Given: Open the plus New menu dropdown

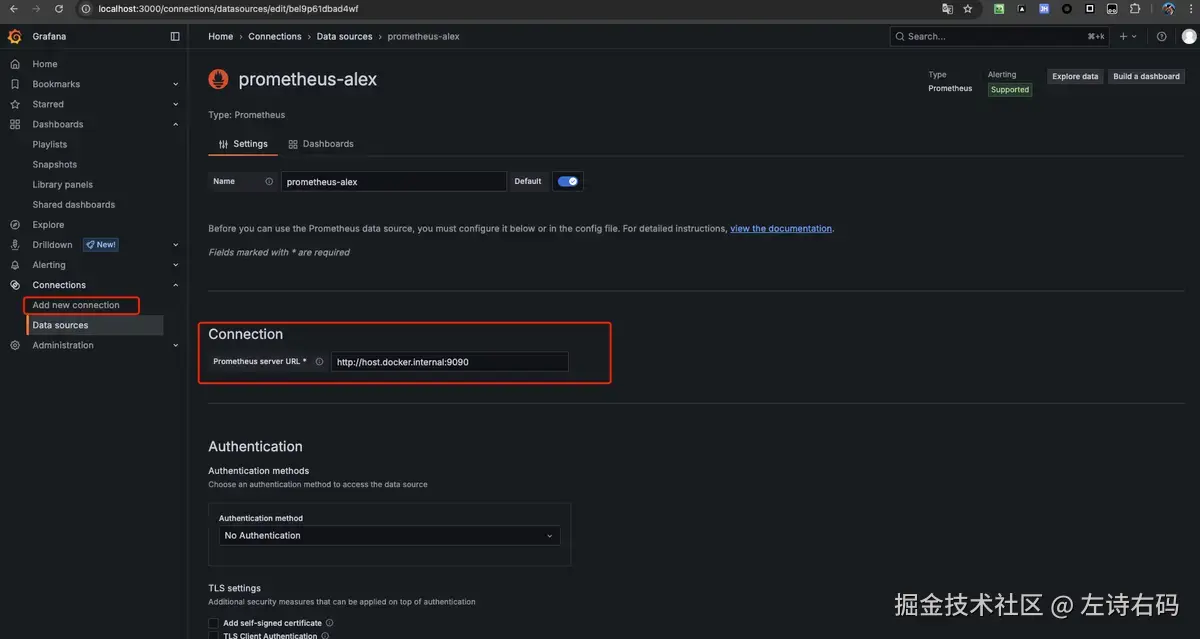Looking at the screenshot, I should point(1128,37).
